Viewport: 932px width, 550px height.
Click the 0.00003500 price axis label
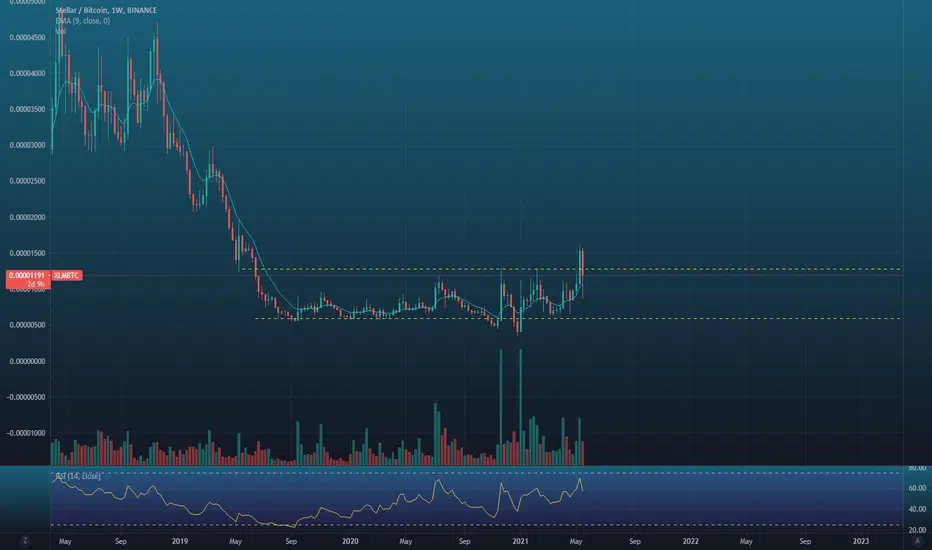click(27, 109)
